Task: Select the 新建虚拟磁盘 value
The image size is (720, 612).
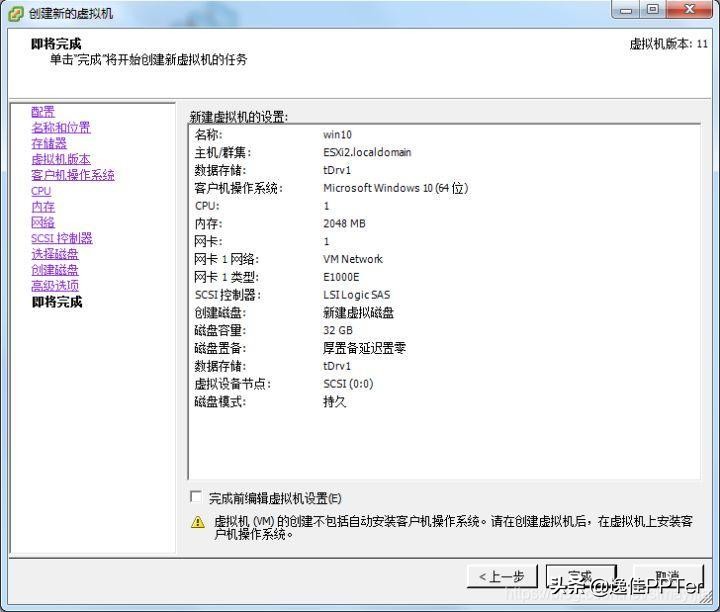Action: click(x=358, y=313)
